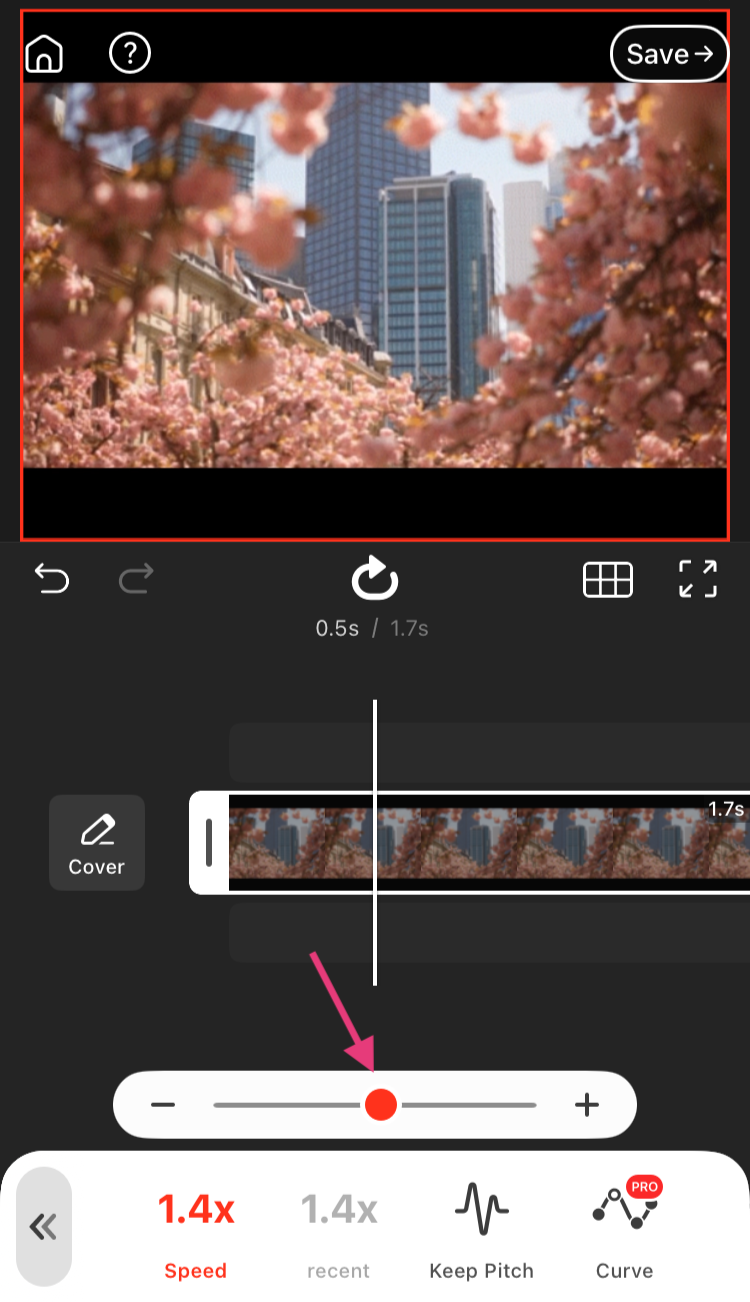This screenshot has width=750, height=1302.
Task: Collapse the panel with double chevron
Action: (x=44, y=1227)
